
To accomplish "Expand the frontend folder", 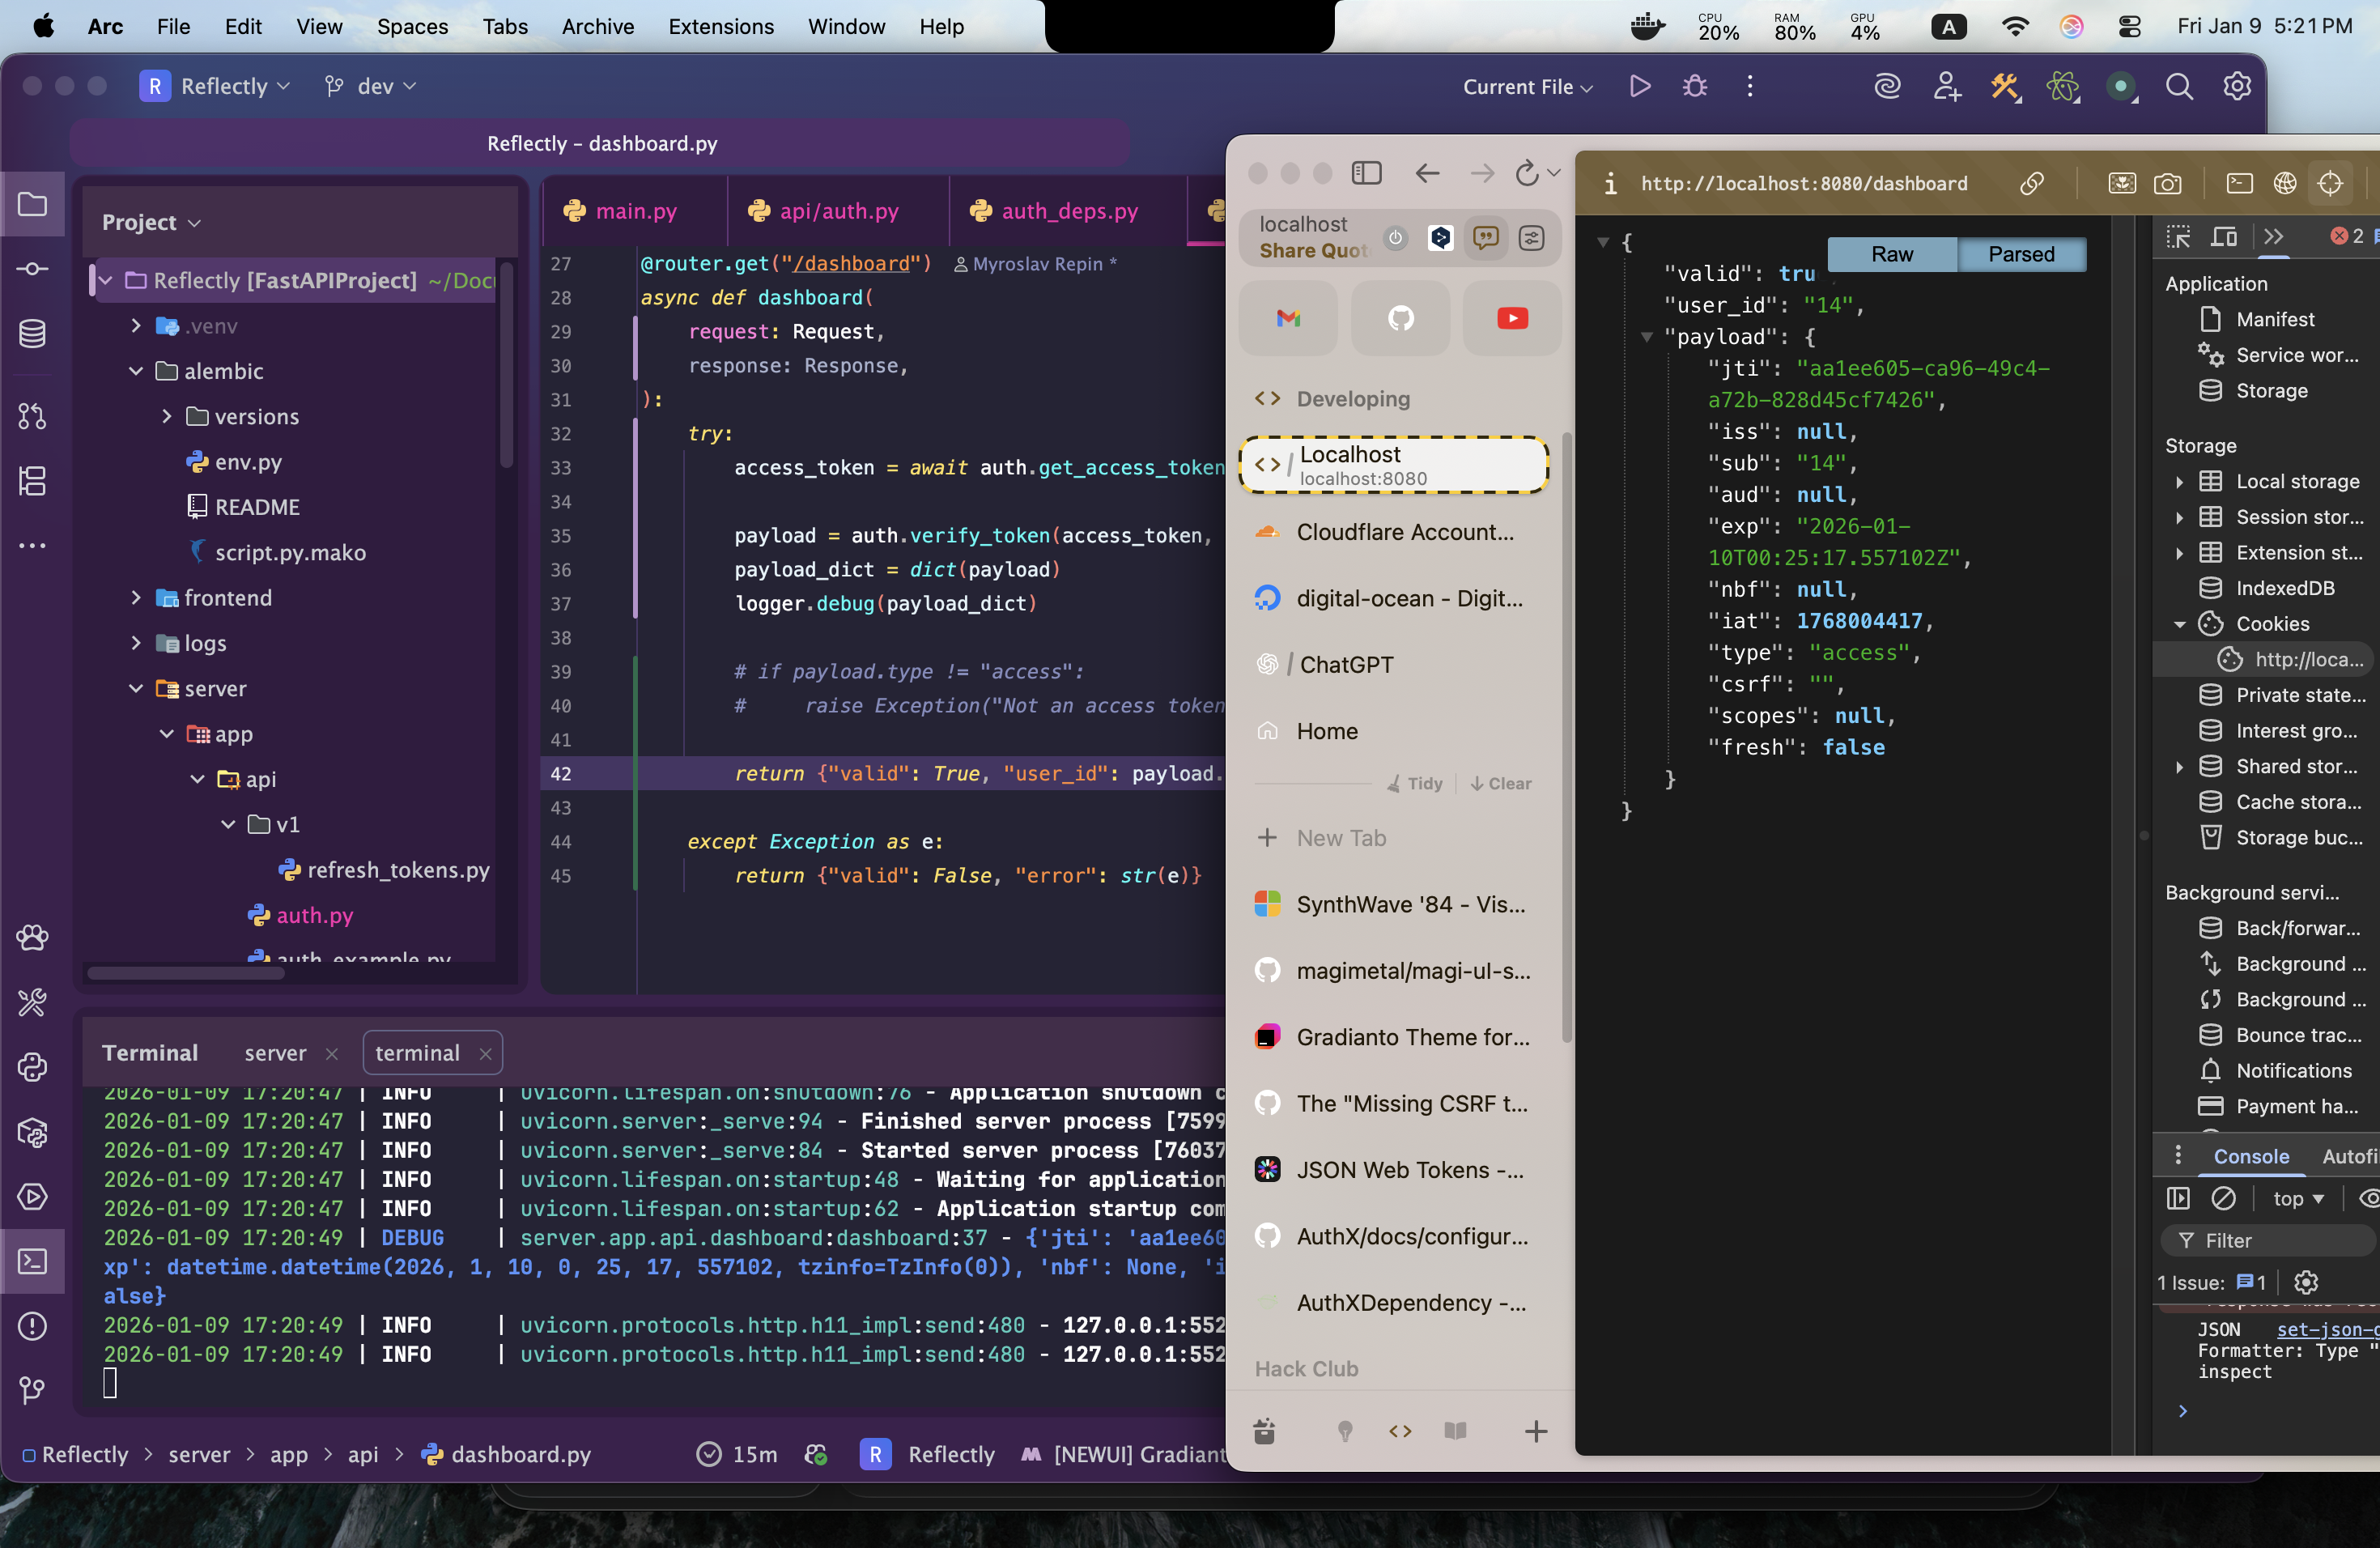I will coord(136,598).
